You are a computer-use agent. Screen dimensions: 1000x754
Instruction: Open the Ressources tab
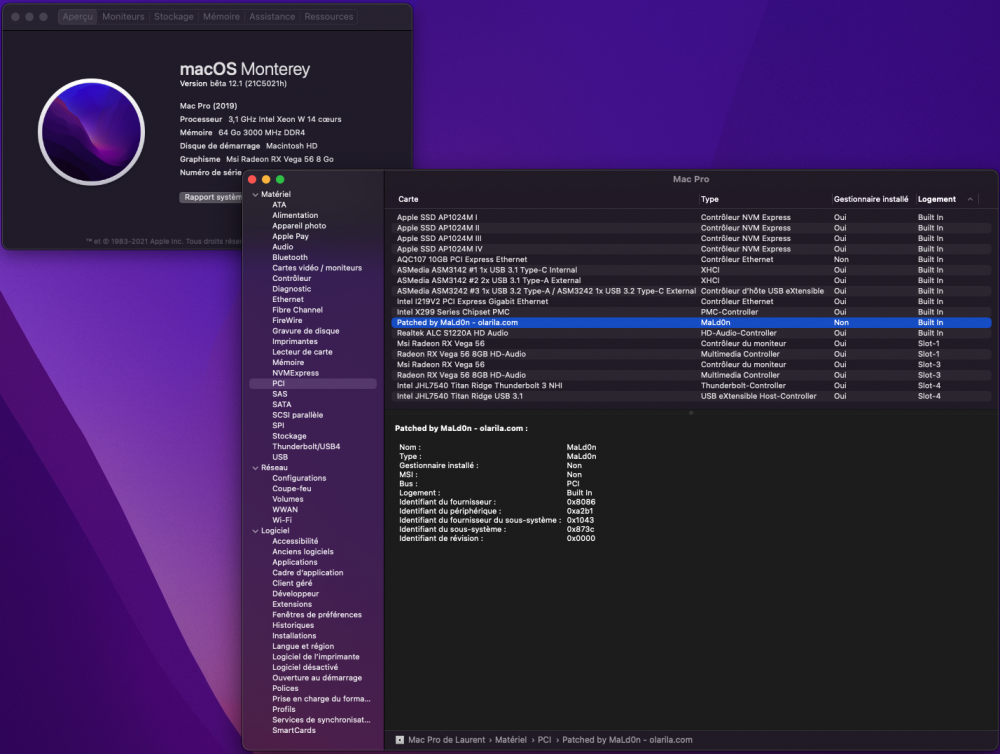[x=328, y=17]
